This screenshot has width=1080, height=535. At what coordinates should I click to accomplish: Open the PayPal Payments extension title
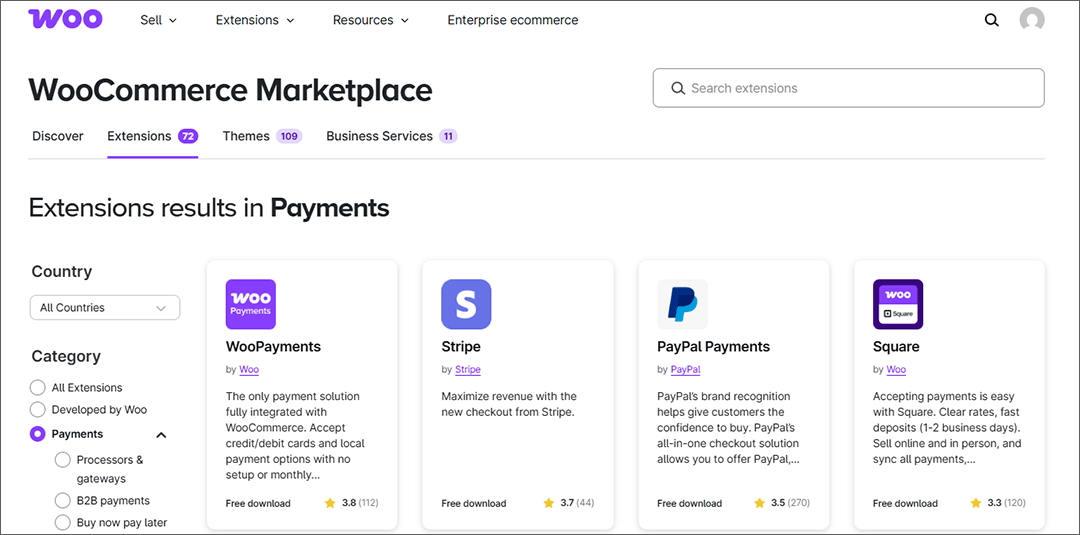pyautogui.click(x=714, y=346)
